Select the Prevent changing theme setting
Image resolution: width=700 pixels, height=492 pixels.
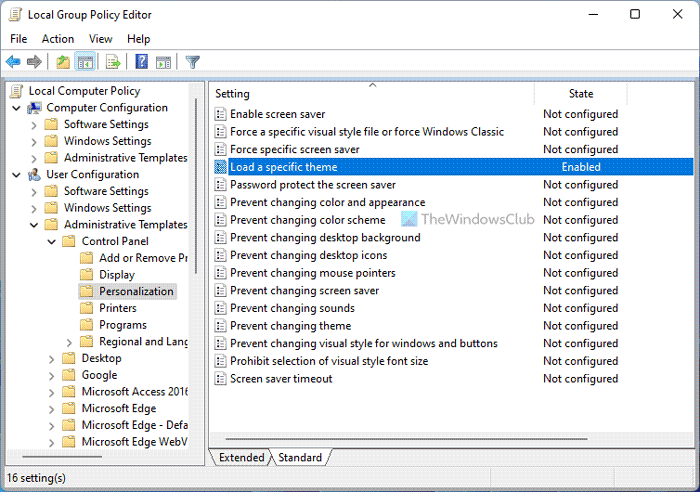(290, 326)
